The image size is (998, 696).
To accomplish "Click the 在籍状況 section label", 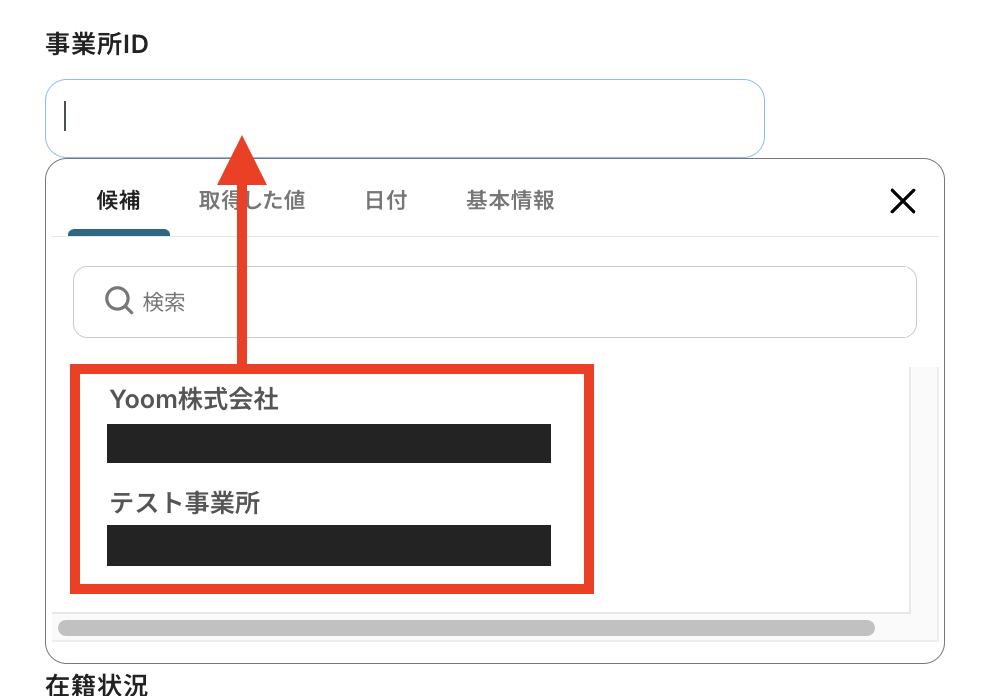I will pyautogui.click(x=97, y=685).
